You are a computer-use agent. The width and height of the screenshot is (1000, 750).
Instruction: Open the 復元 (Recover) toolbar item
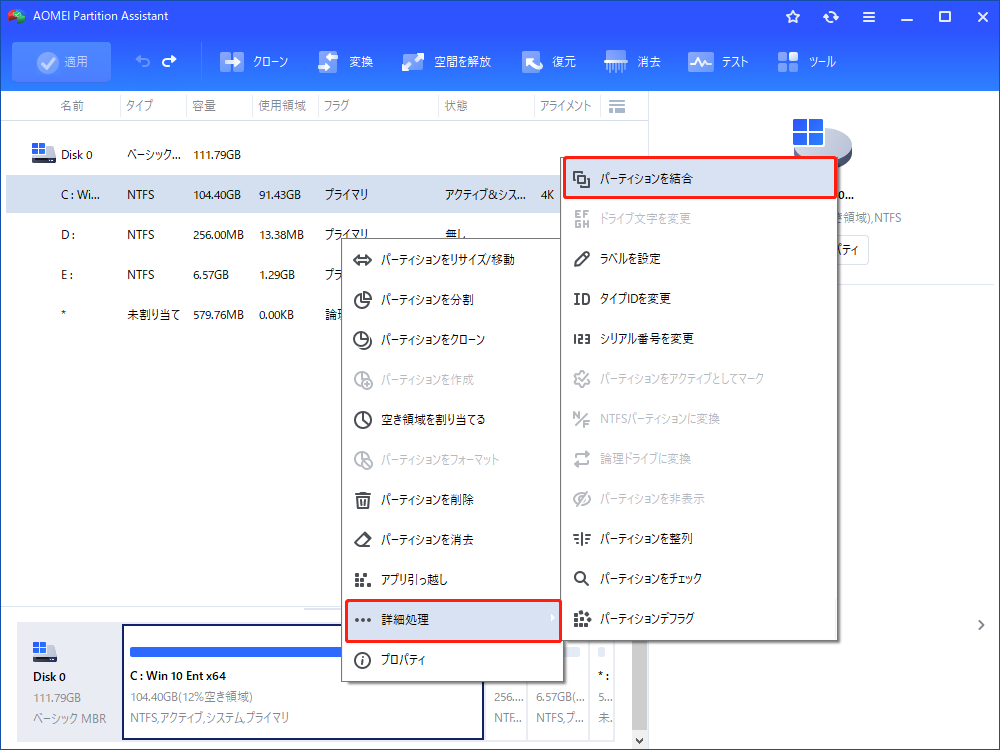548,62
